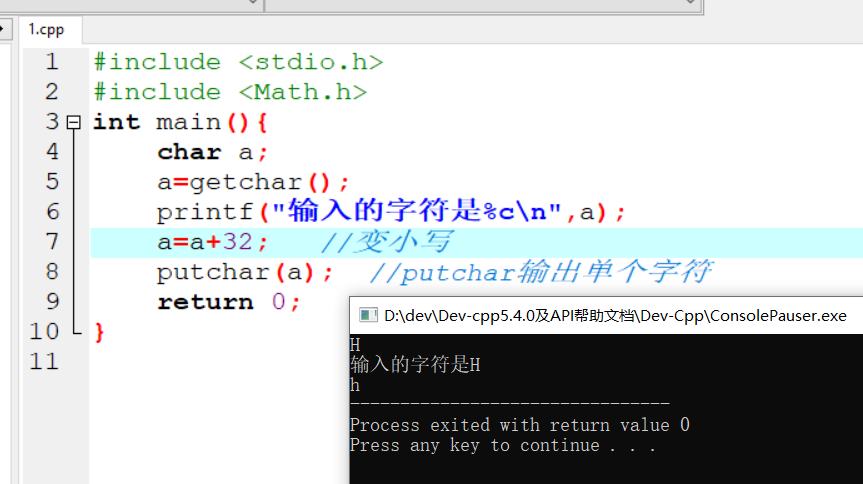Click lowercase 'h' console output line
863x484 pixels.
pos(355,385)
